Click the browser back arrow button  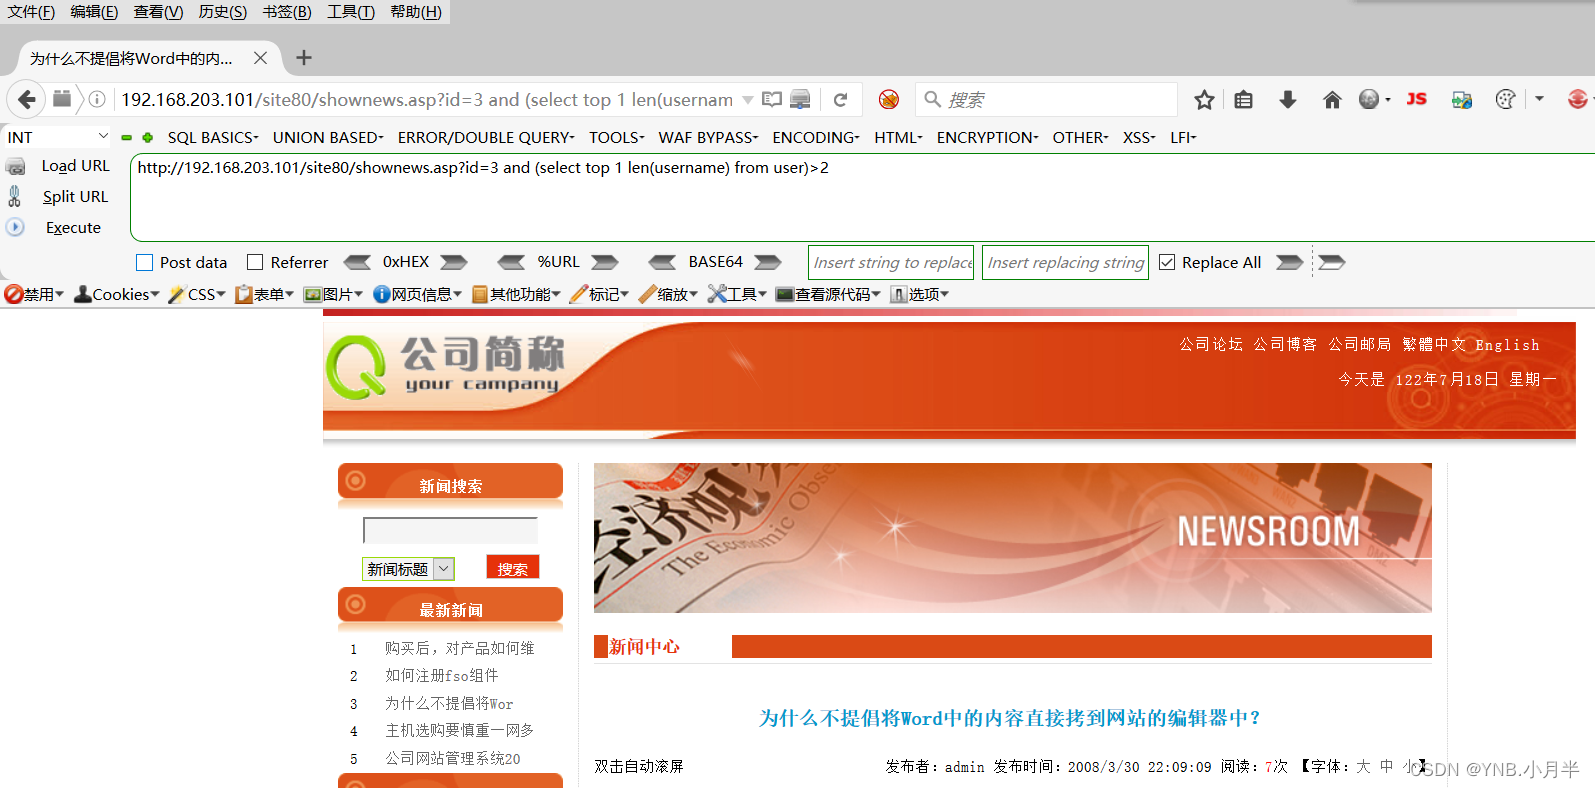[27, 99]
